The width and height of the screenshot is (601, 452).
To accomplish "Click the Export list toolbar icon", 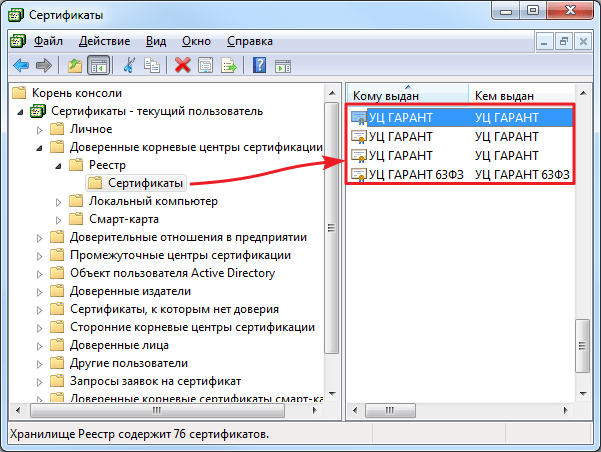I will (x=229, y=65).
